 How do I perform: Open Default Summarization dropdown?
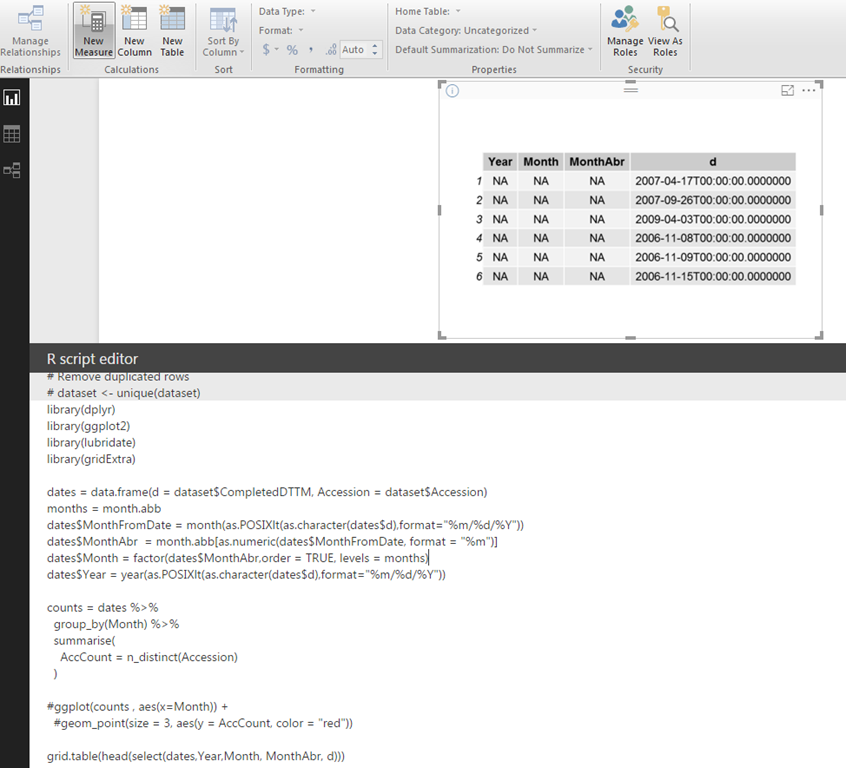[493, 49]
